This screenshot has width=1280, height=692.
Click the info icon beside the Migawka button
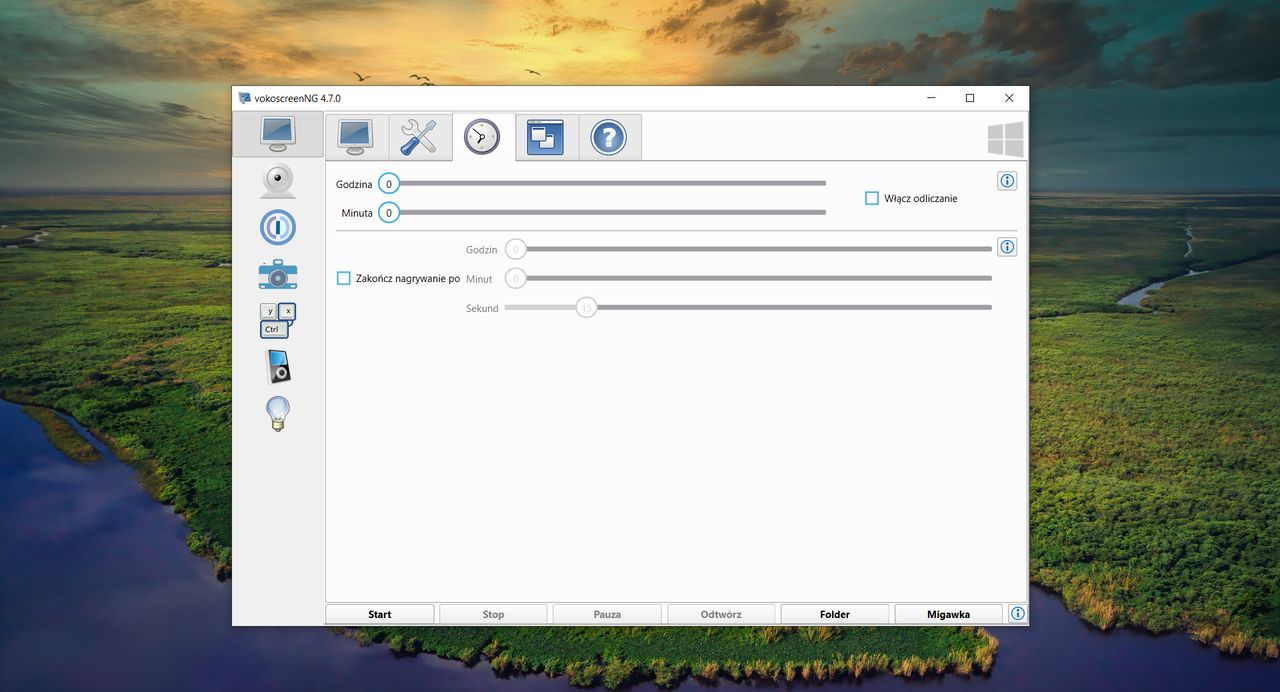click(x=1017, y=613)
